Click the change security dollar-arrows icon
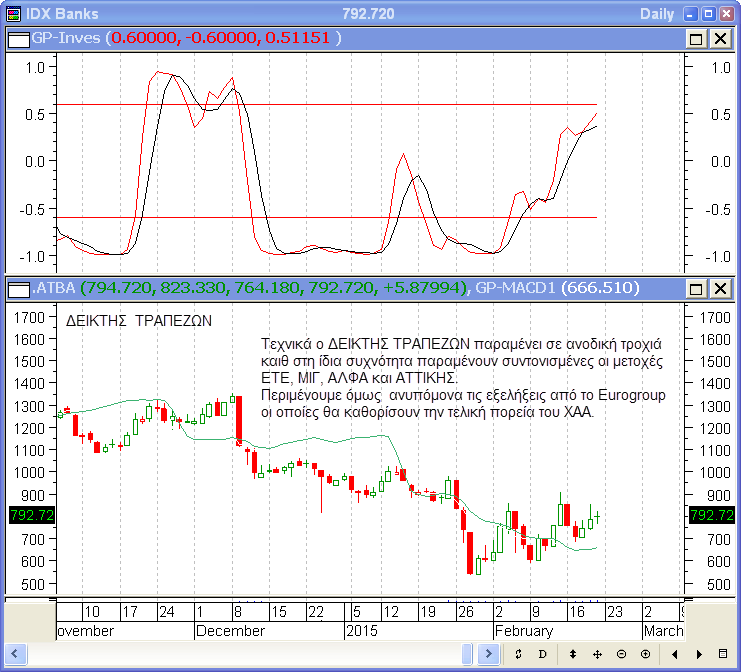The image size is (741, 672). pyautogui.click(x=518, y=654)
